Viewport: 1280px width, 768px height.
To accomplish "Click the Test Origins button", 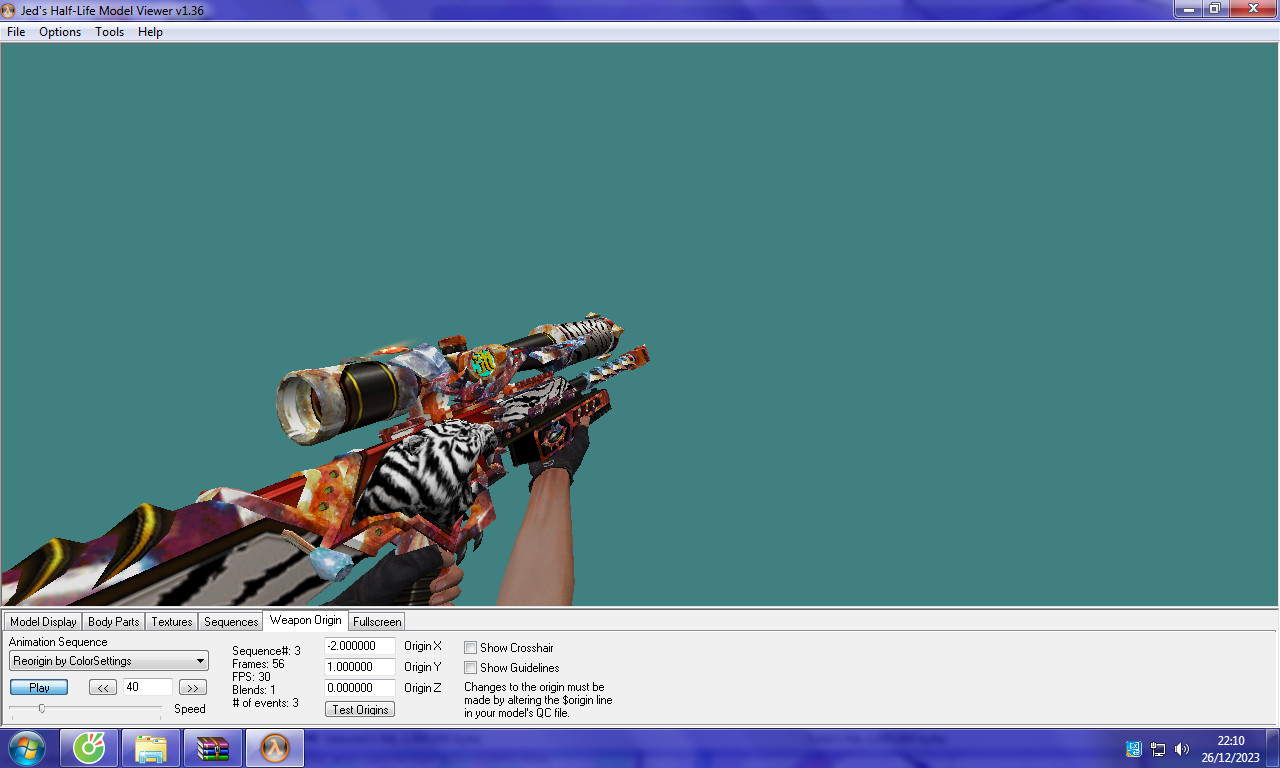I will tap(359, 709).
